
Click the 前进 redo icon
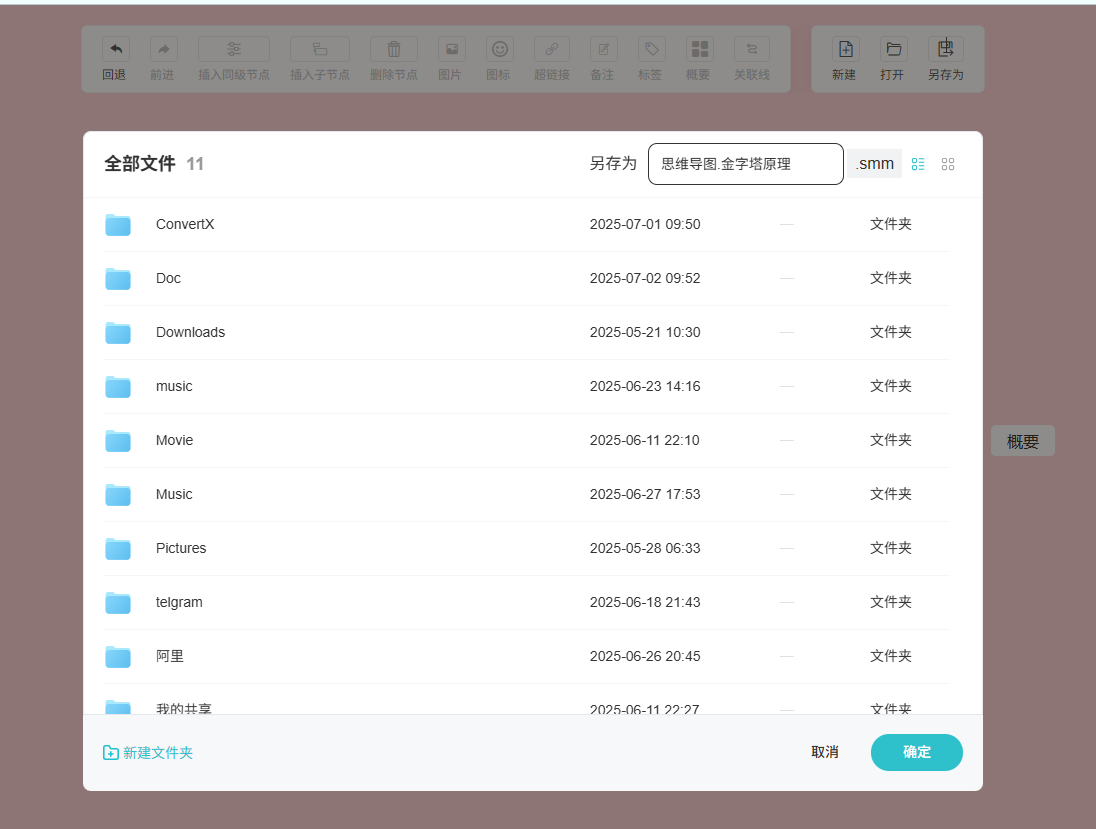[x=164, y=49]
